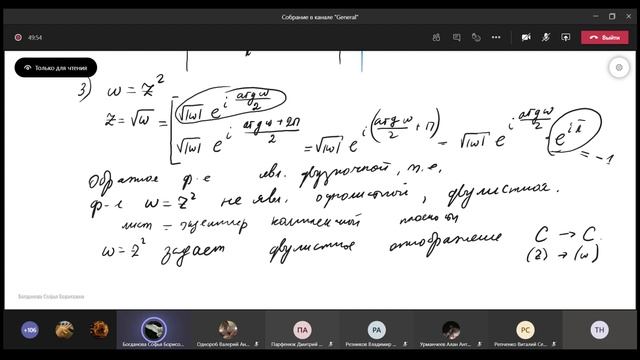Leave the meeting with the red Выйти button
Image resolution: width=640 pixels, height=360 pixels.
[604, 38]
